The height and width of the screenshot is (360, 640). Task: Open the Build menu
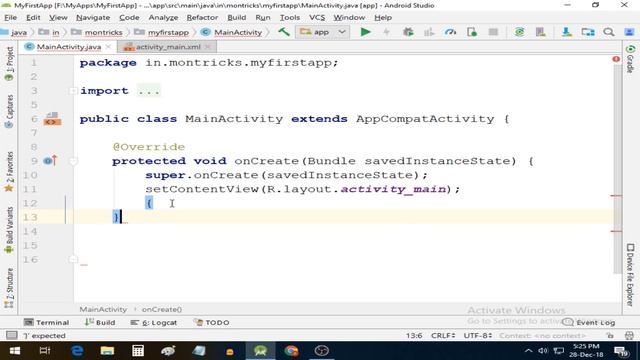237,18
